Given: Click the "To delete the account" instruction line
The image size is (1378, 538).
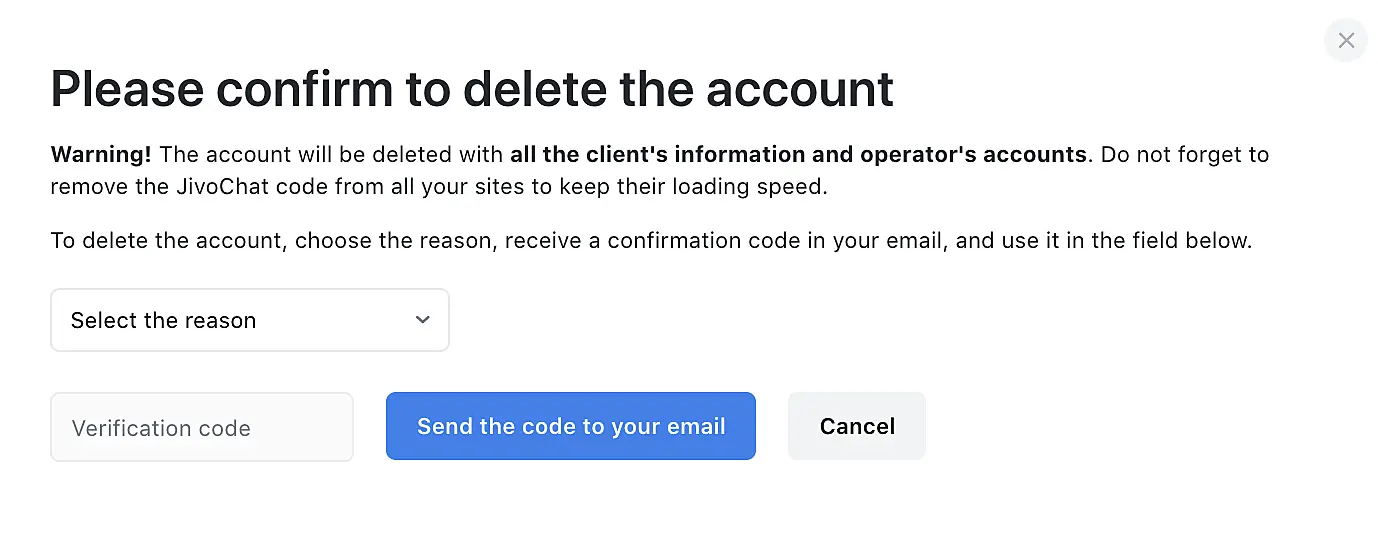Looking at the screenshot, I should [170, 241].
